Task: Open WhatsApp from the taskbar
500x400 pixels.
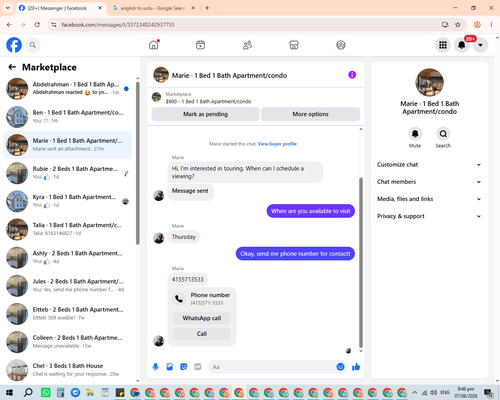Action: [46, 392]
